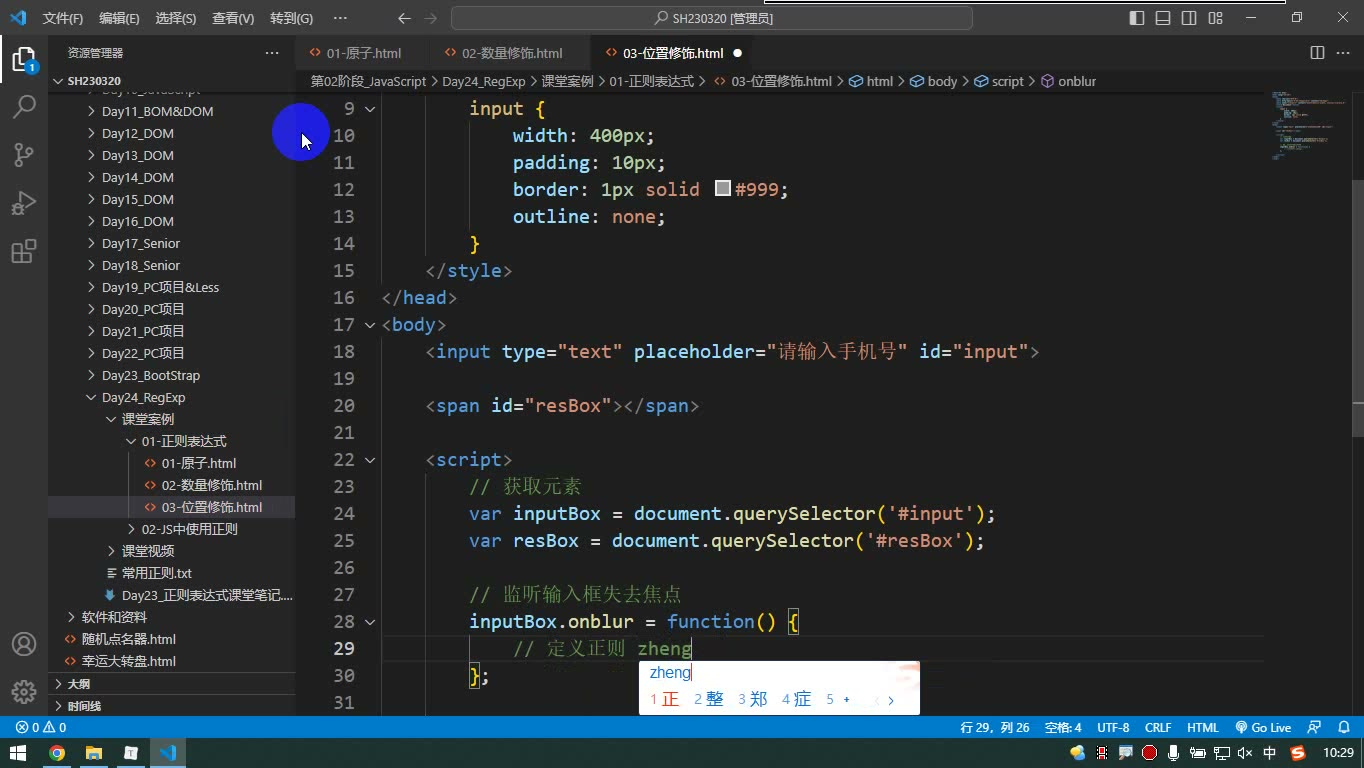
Task: Open the Search view in activity bar
Action: (23, 106)
